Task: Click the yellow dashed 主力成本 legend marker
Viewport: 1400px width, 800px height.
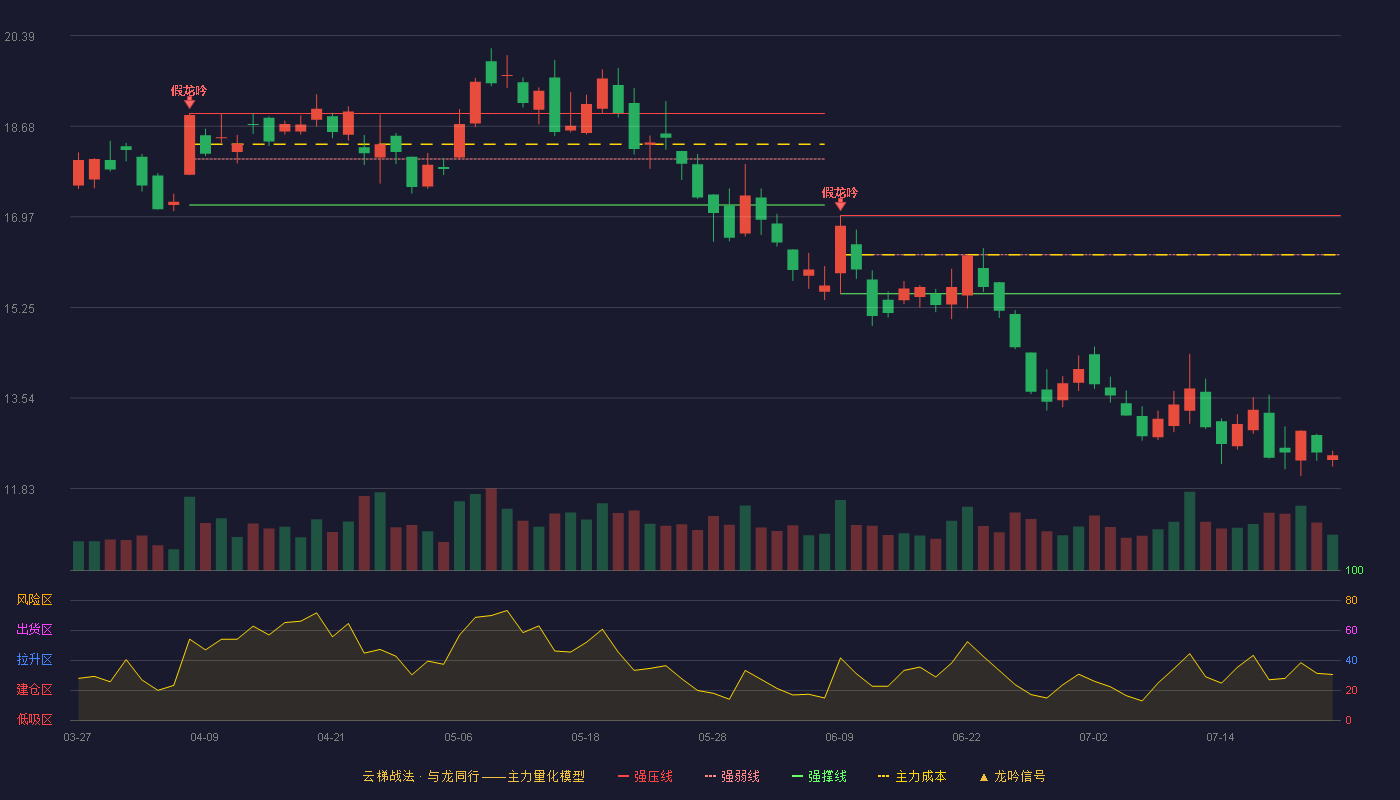Action: 883,776
